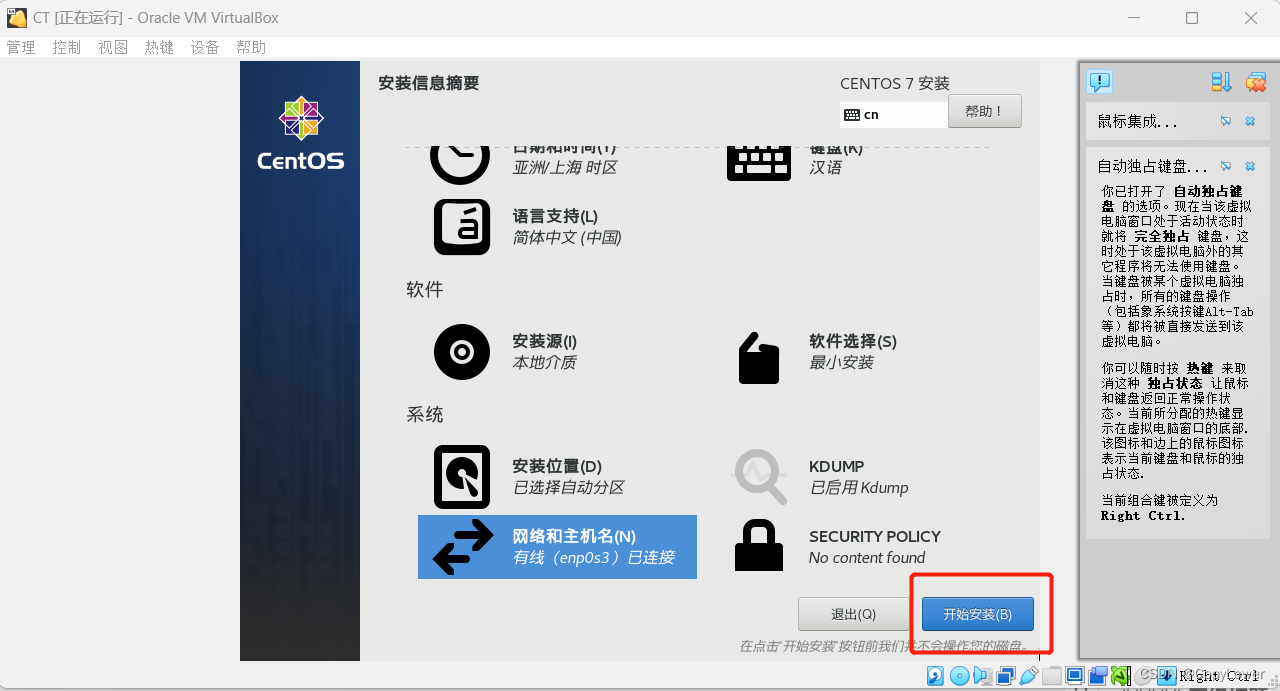Click the mute icon on 鼠标集成 notification
This screenshot has width=1280, height=691.
tap(1226, 121)
